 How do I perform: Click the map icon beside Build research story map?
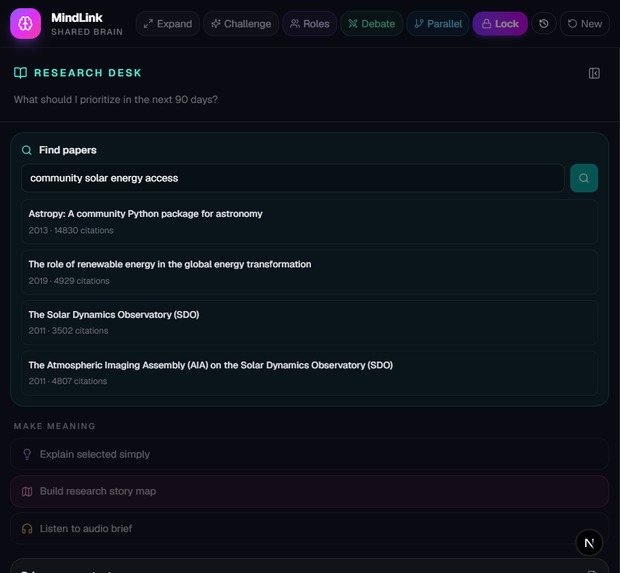coord(27,492)
